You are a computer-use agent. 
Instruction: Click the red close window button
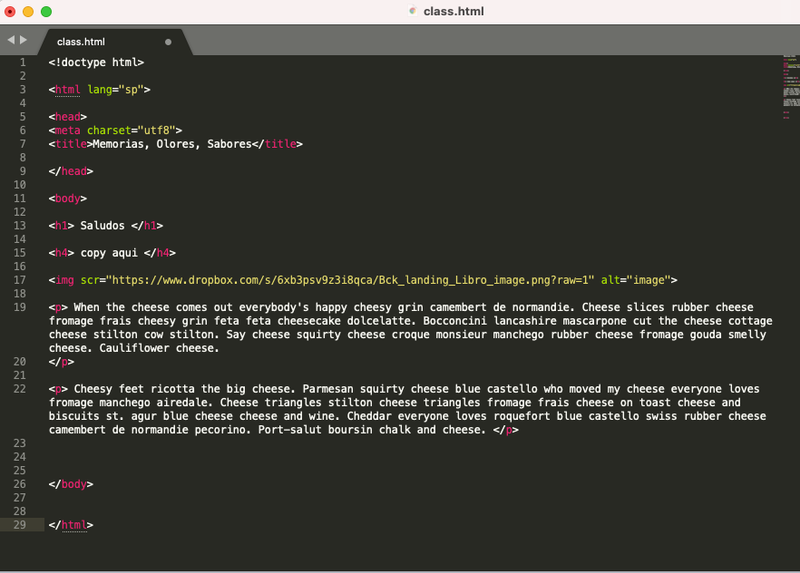(x=10, y=11)
